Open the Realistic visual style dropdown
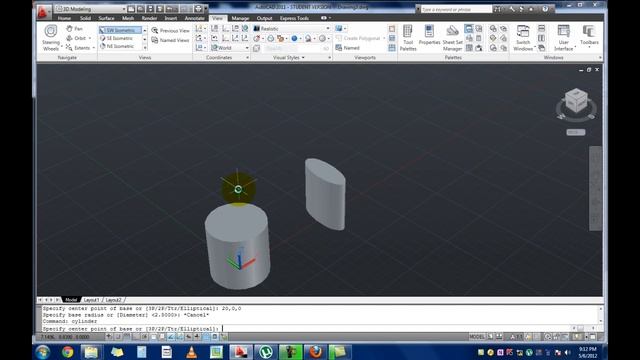Screen dimensions: 640x360 click(291, 29)
